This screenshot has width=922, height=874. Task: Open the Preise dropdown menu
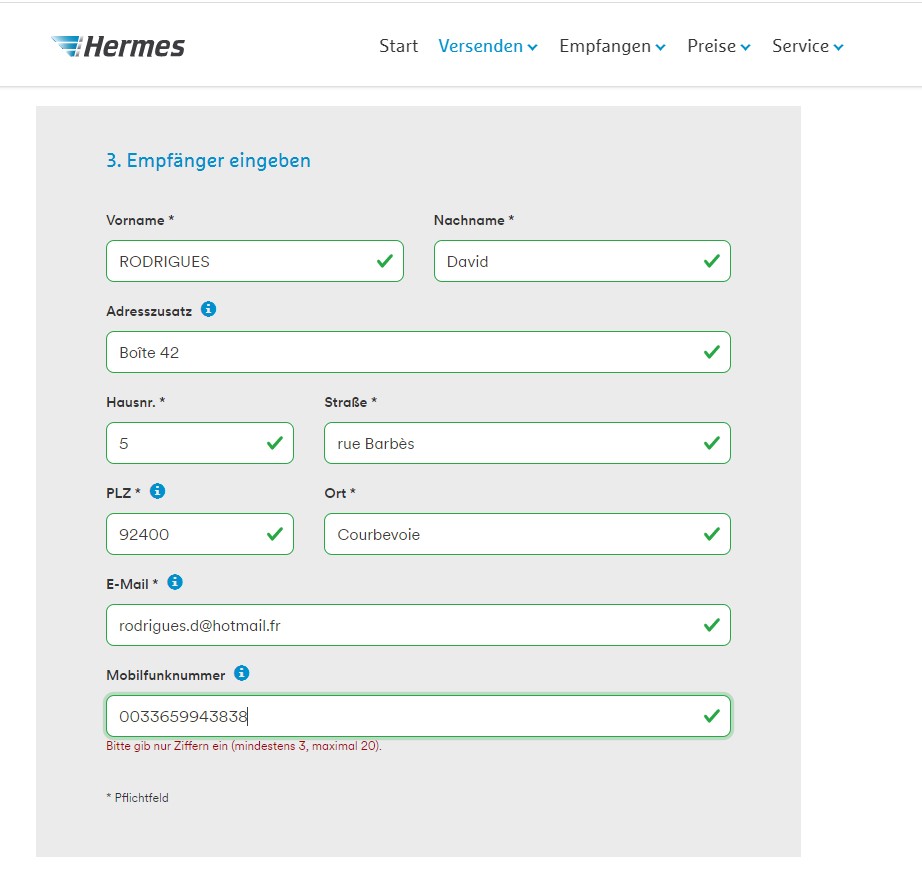719,46
